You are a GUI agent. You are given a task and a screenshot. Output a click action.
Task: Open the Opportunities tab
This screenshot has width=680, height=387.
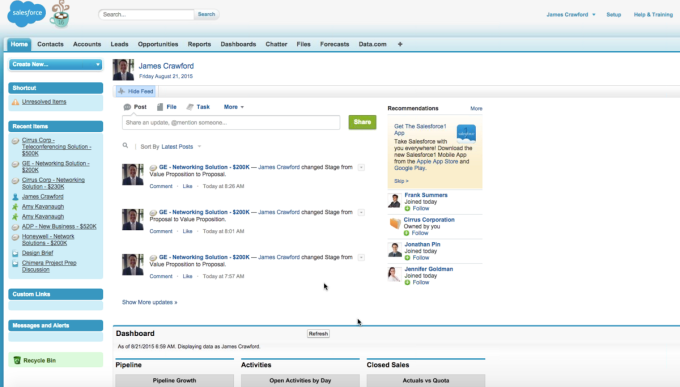point(158,44)
